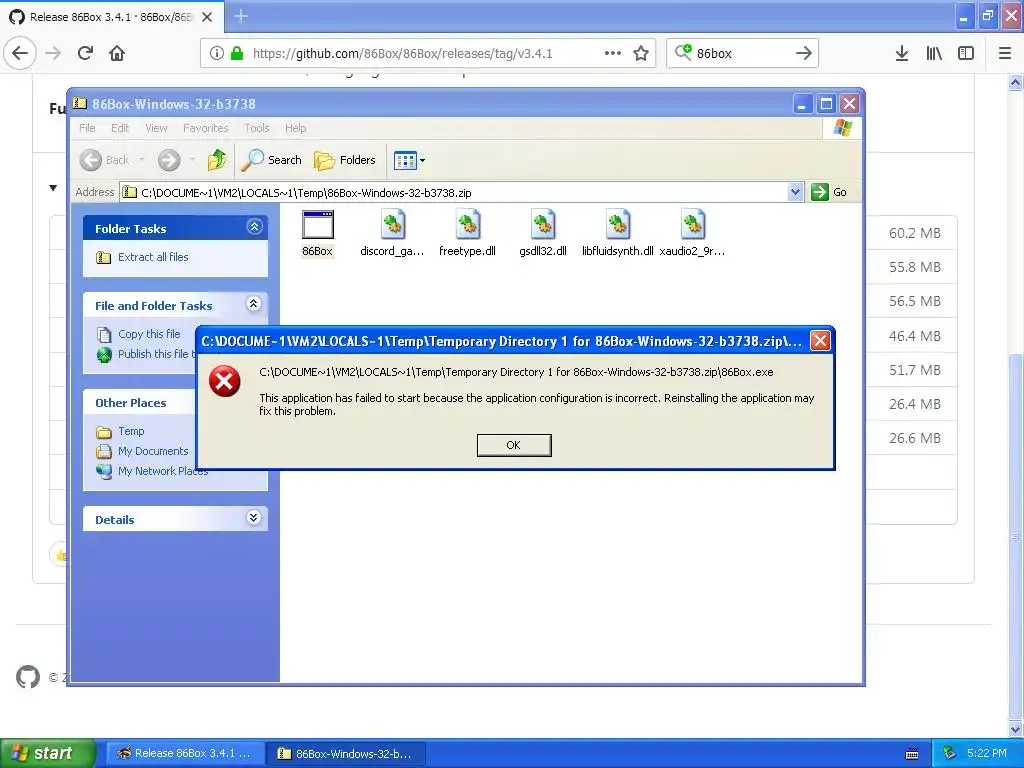Click the system tray safely-remove icon
The width and height of the screenshot is (1024, 768).
950,753
